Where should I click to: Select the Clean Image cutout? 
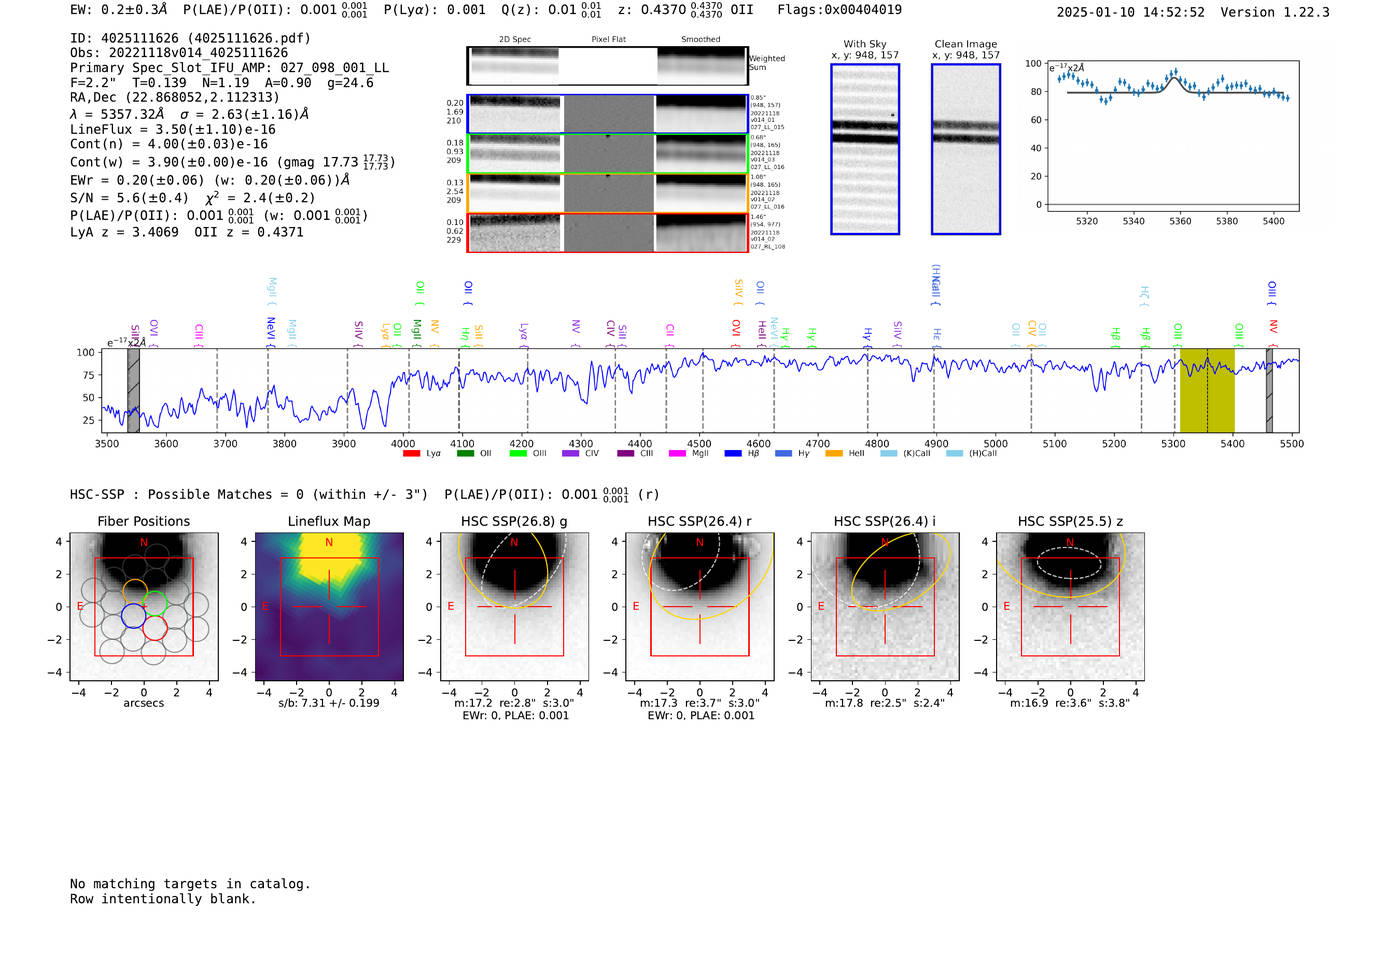point(966,149)
